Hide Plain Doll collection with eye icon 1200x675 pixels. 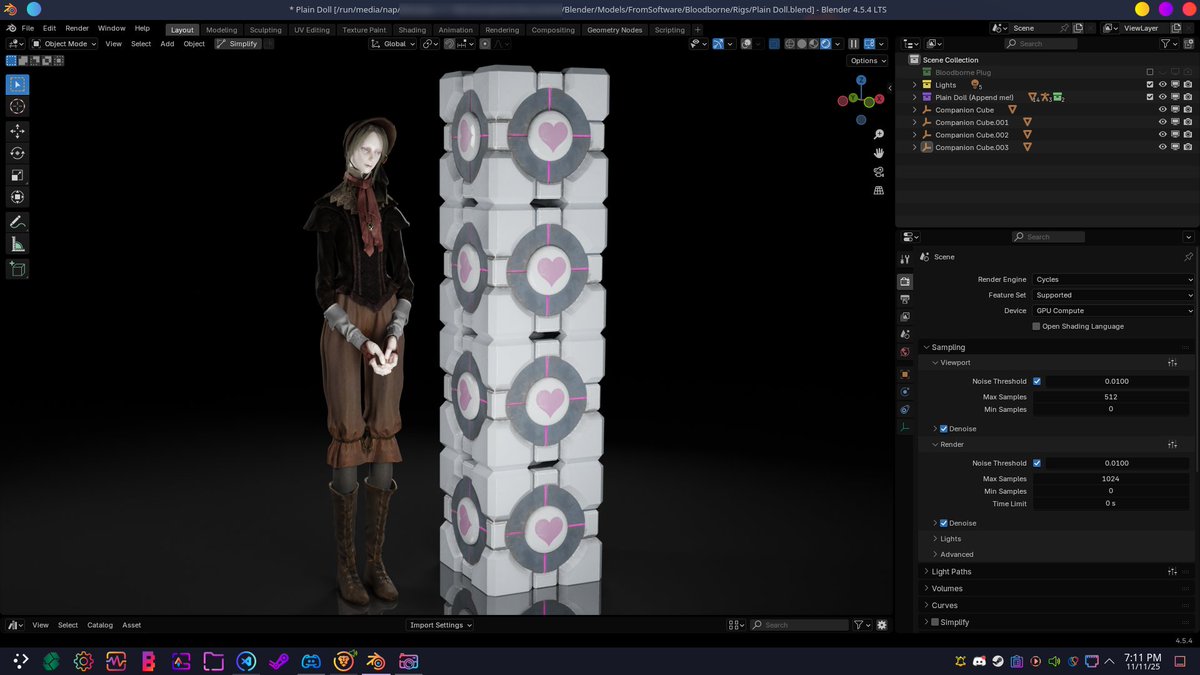click(x=1163, y=97)
